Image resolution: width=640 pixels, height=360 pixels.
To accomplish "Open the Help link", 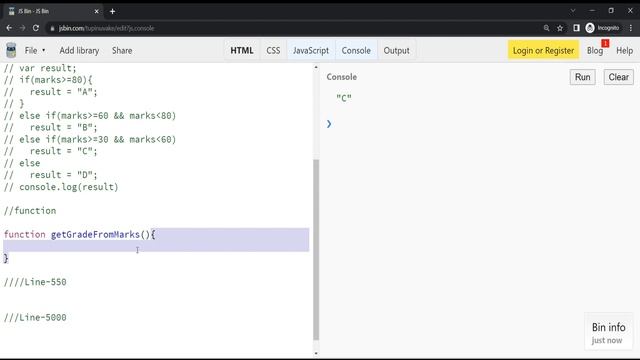I will [624, 51].
